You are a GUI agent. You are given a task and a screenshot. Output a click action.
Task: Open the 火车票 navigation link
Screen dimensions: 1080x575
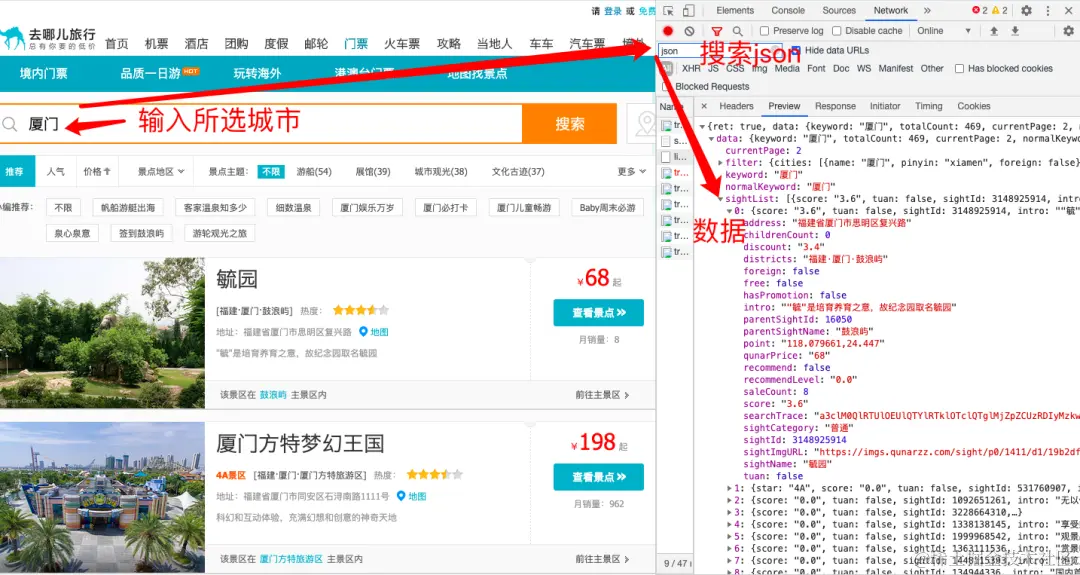[x=402, y=43]
